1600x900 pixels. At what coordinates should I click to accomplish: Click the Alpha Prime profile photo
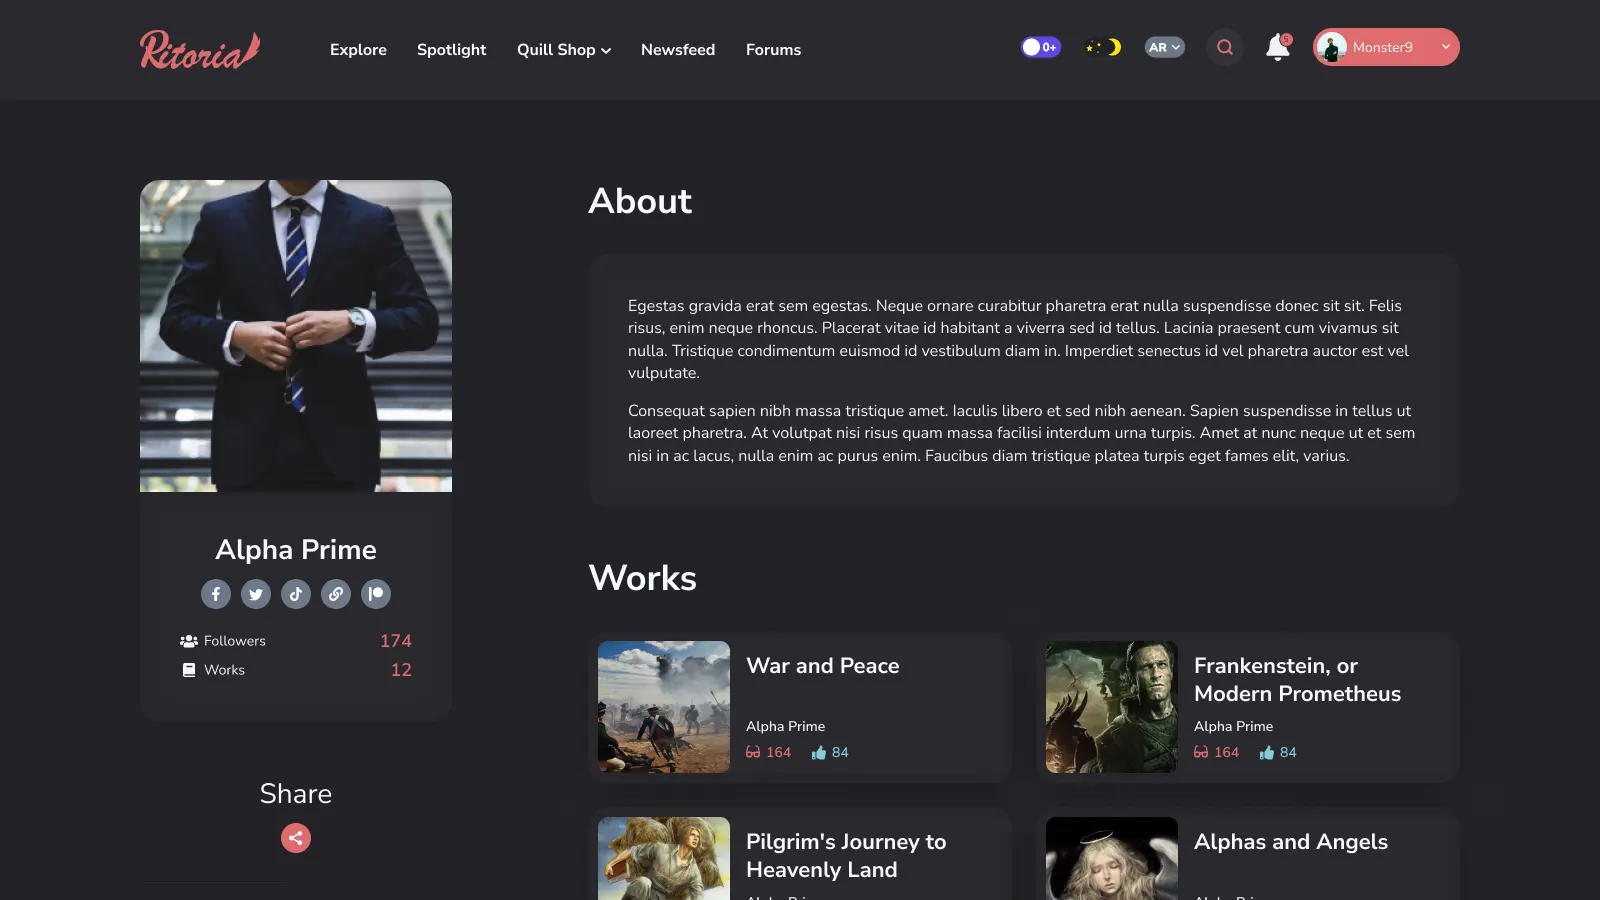296,336
